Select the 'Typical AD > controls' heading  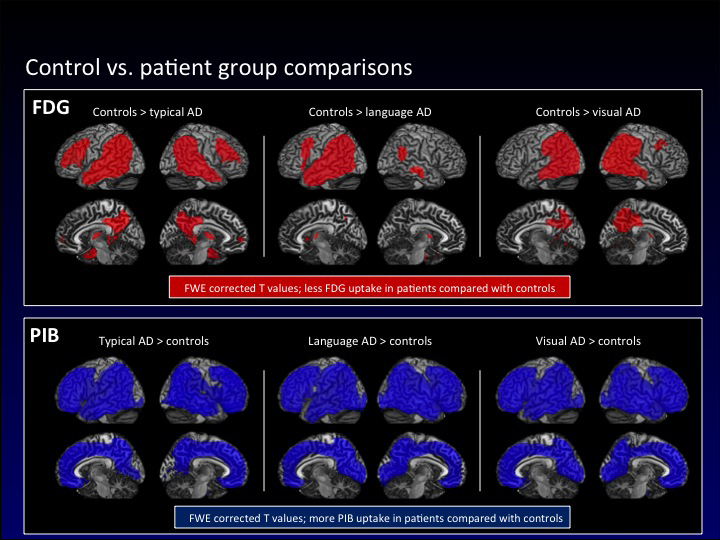154,341
